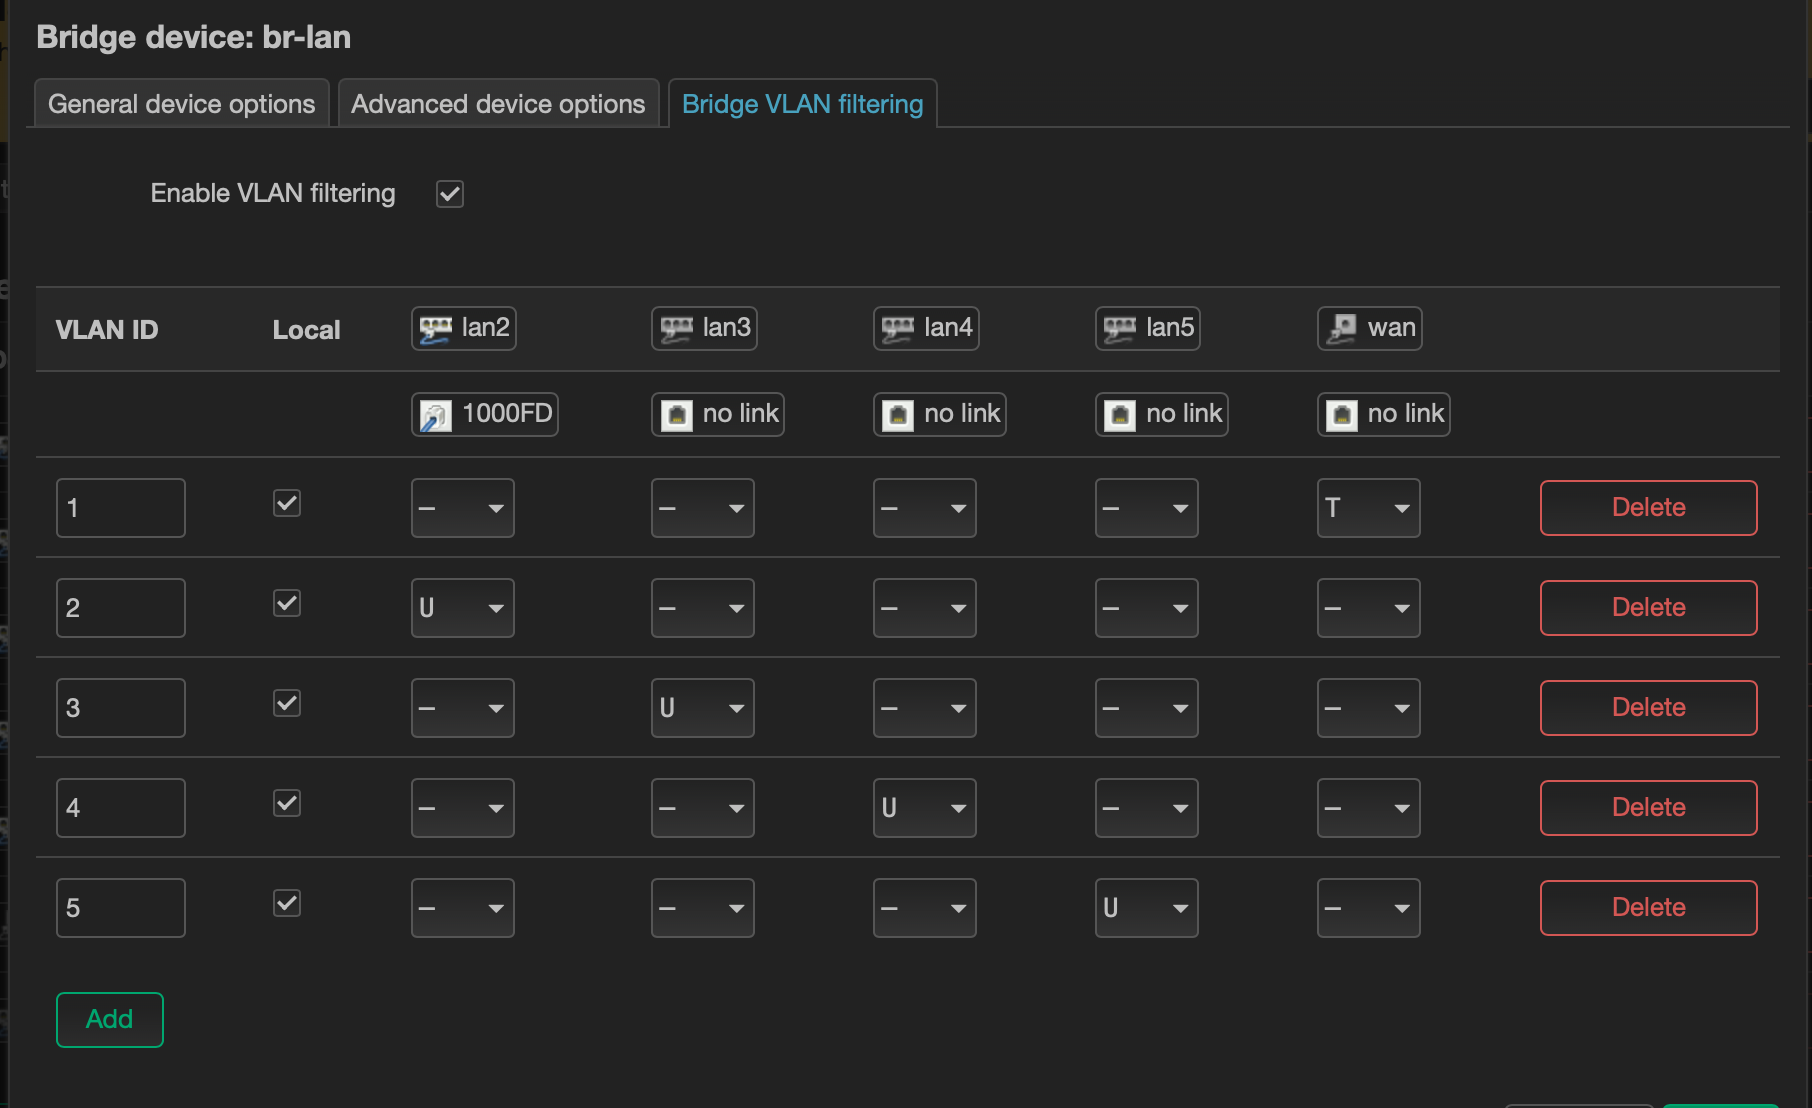The image size is (1812, 1108).
Task: Open the lan3 dropdown for VLAN 2
Action: (x=702, y=608)
